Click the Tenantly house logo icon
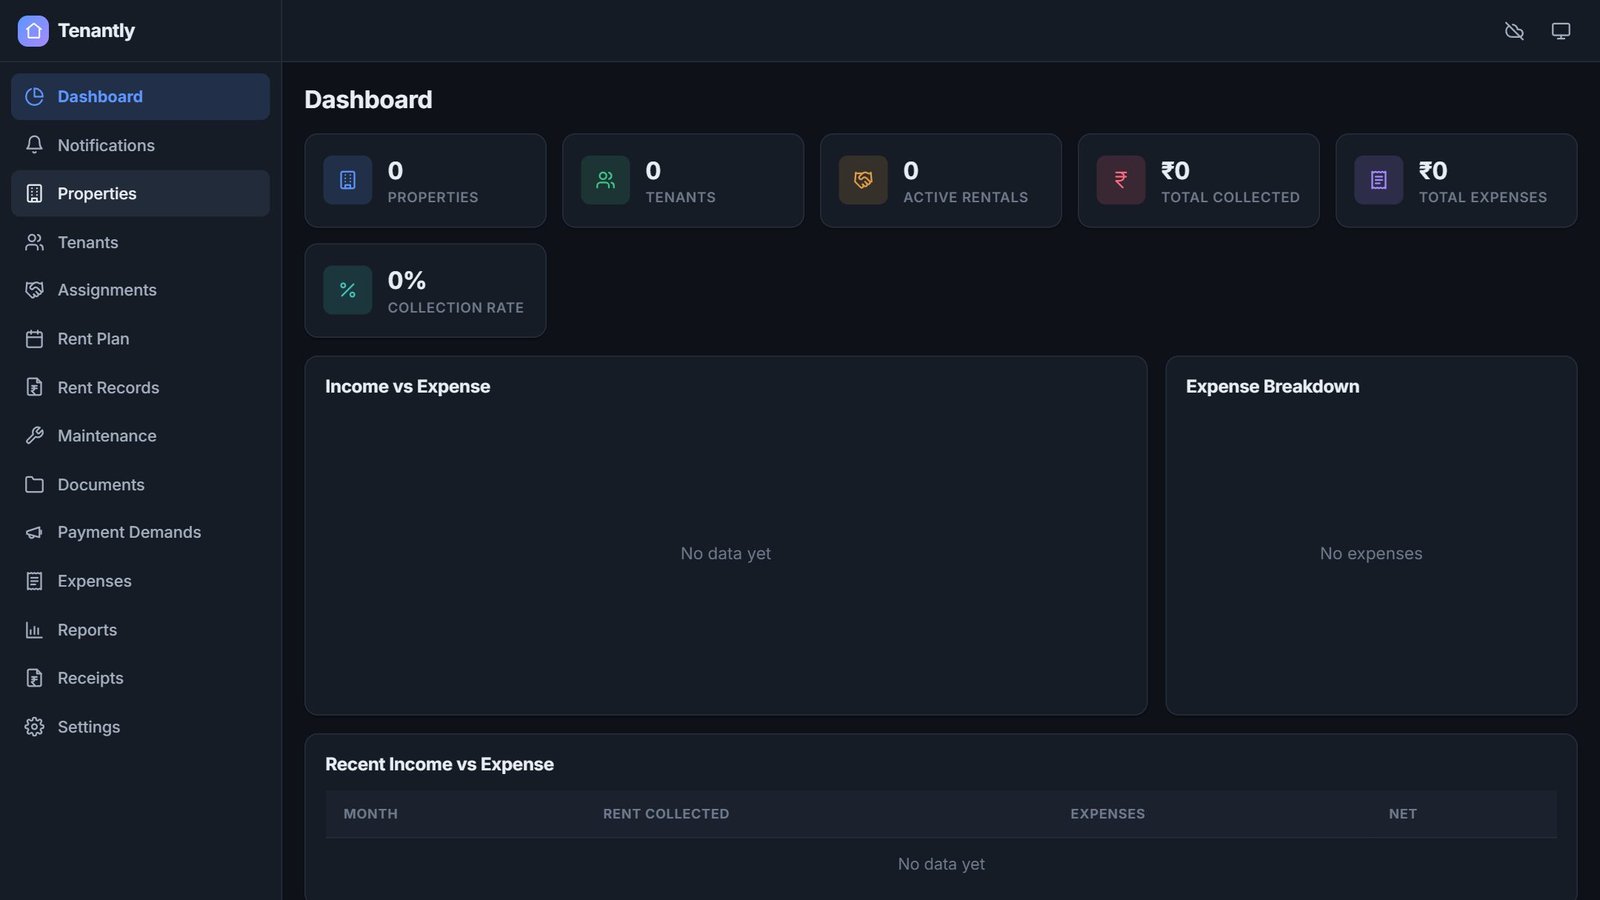The height and width of the screenshot is (900, 1600). click(33, 31)
